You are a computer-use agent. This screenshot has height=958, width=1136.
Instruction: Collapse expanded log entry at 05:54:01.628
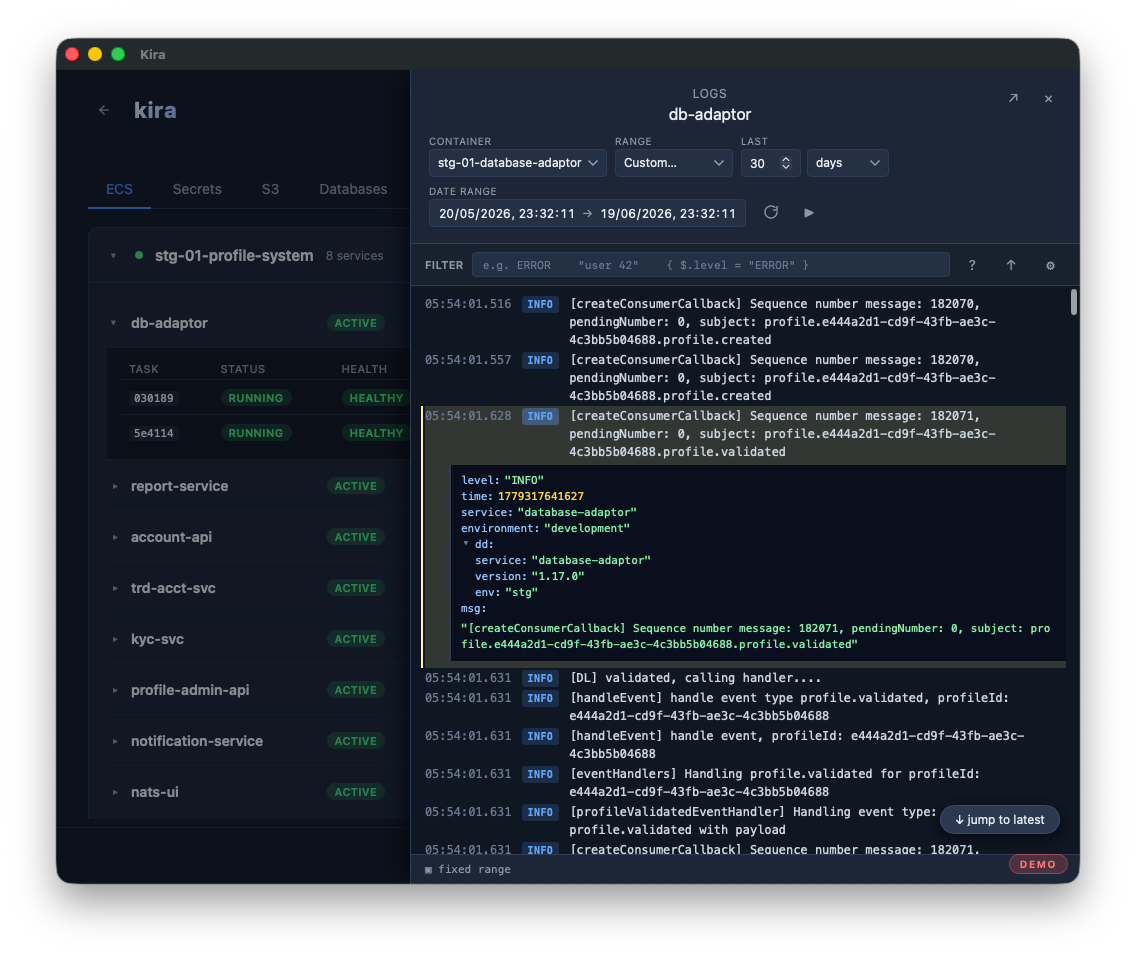point(743,434)
